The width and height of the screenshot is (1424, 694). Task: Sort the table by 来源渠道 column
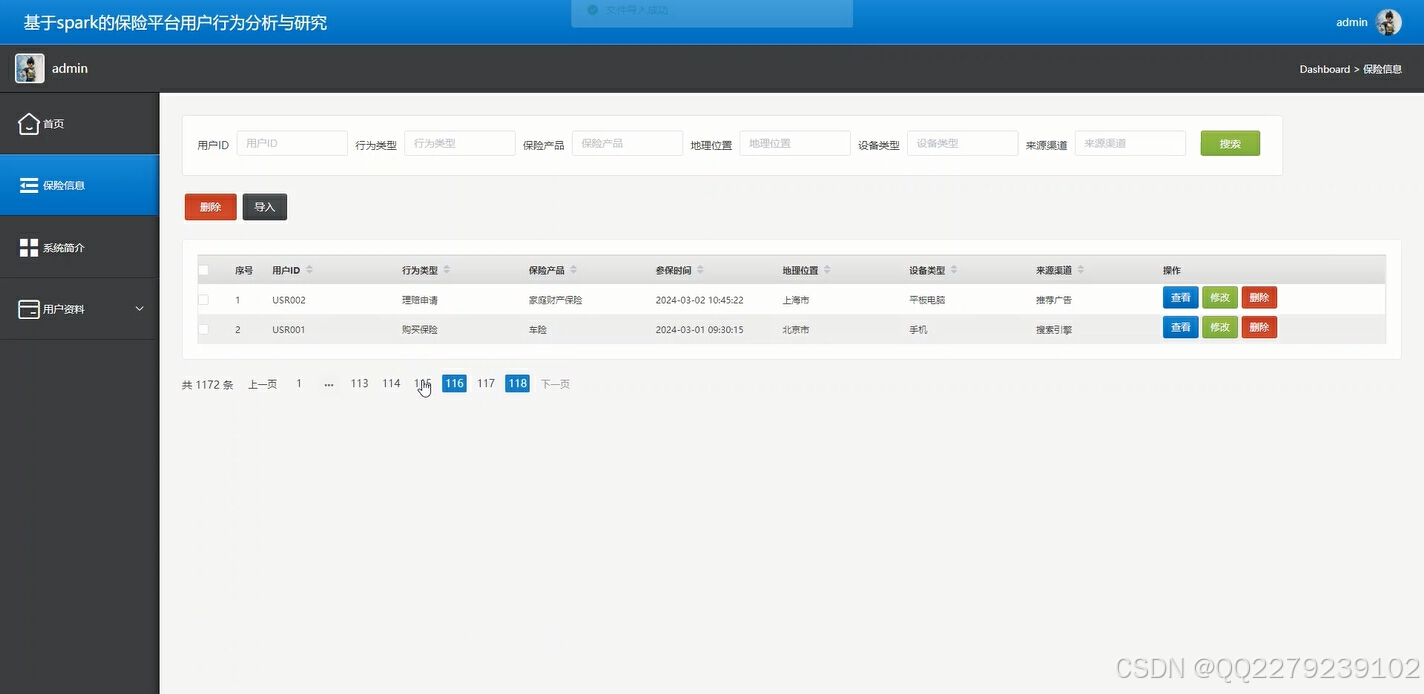1081,269
